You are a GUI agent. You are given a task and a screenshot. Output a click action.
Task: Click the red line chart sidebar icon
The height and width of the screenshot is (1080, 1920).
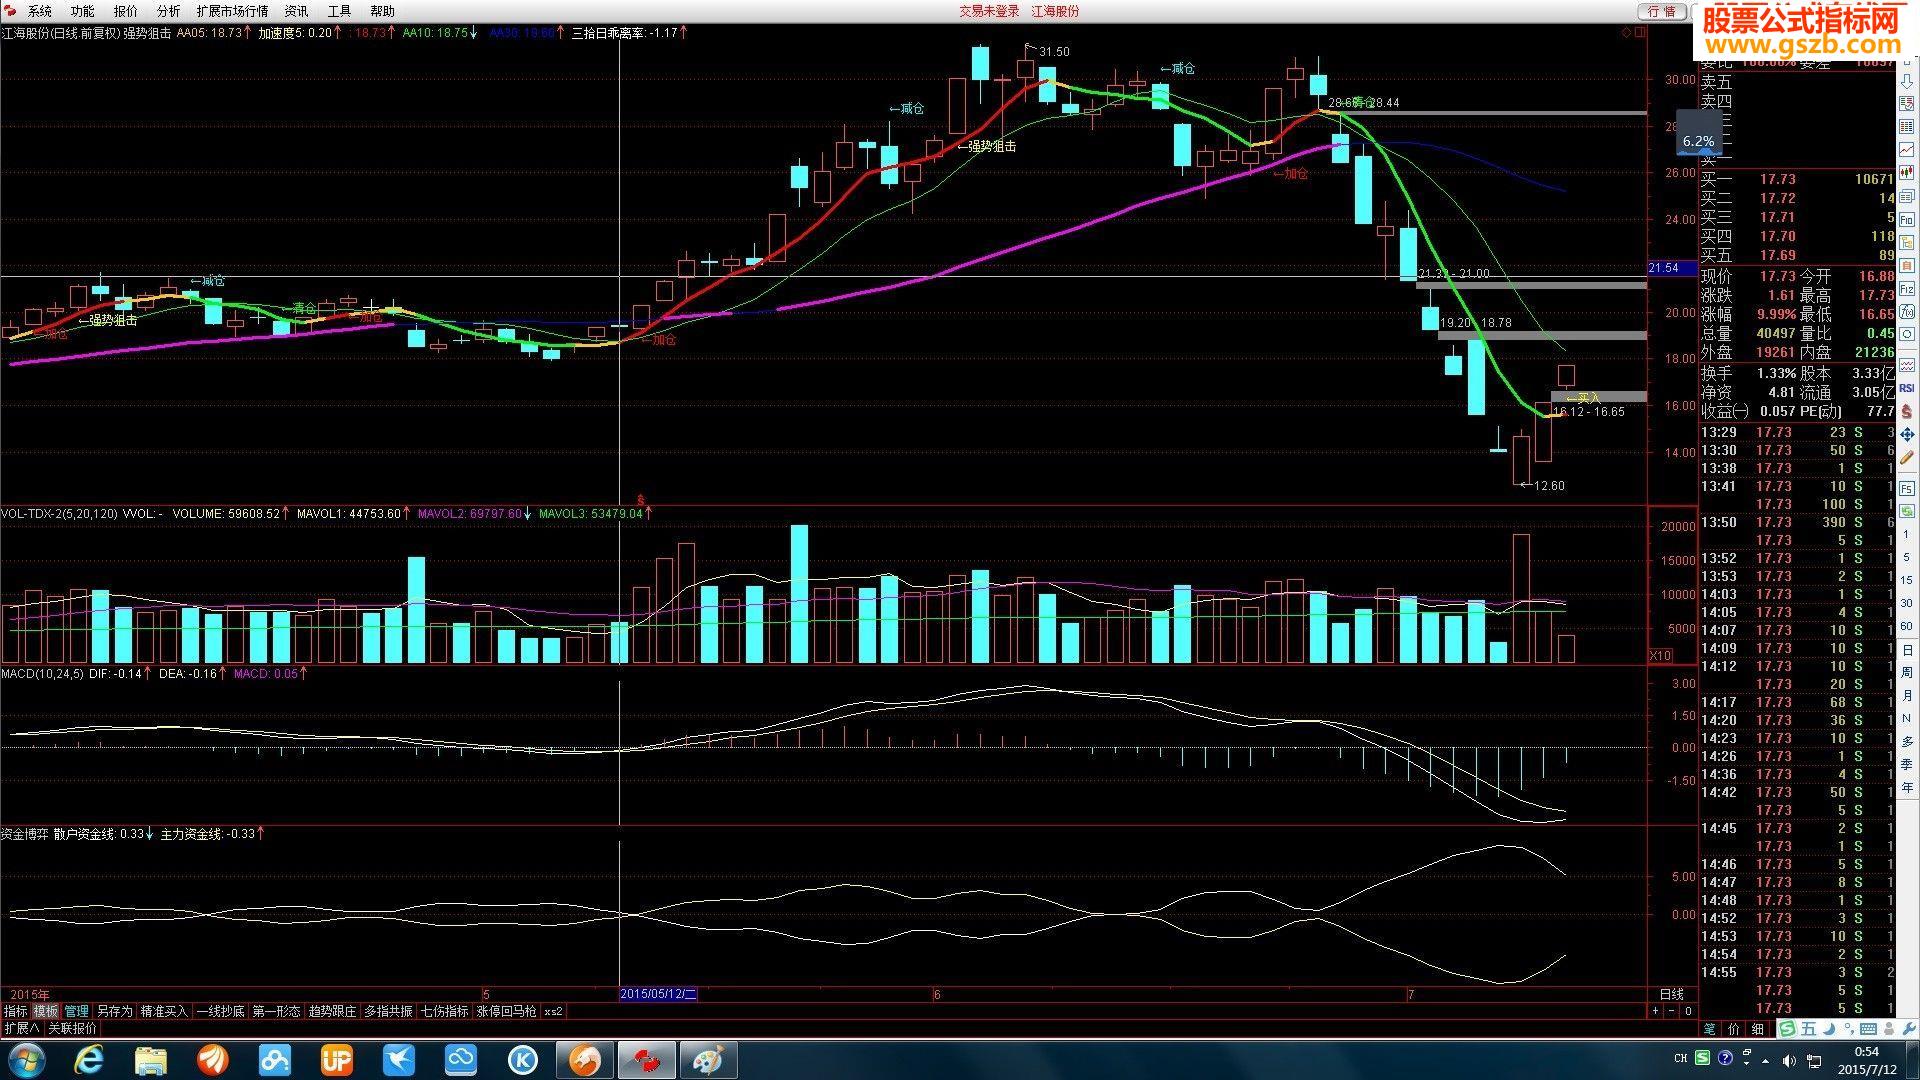(1907, 148)
